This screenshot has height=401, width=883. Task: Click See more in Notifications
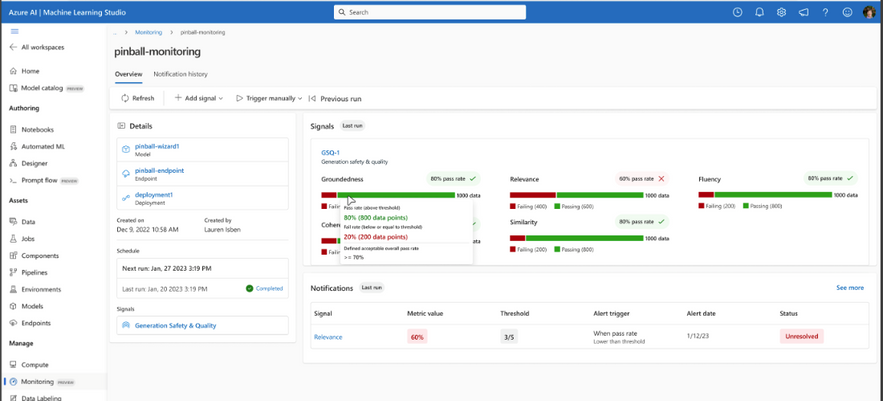click(x=850, y=288)
